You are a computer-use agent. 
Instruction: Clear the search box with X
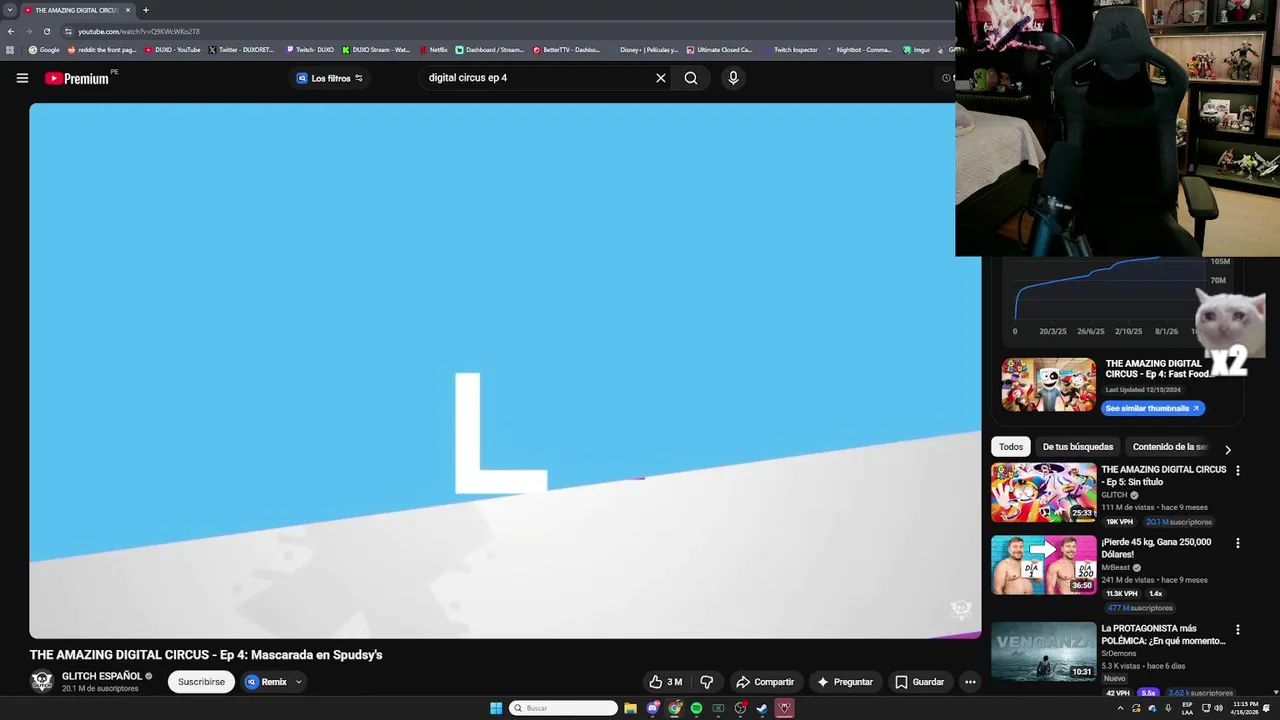660,78
